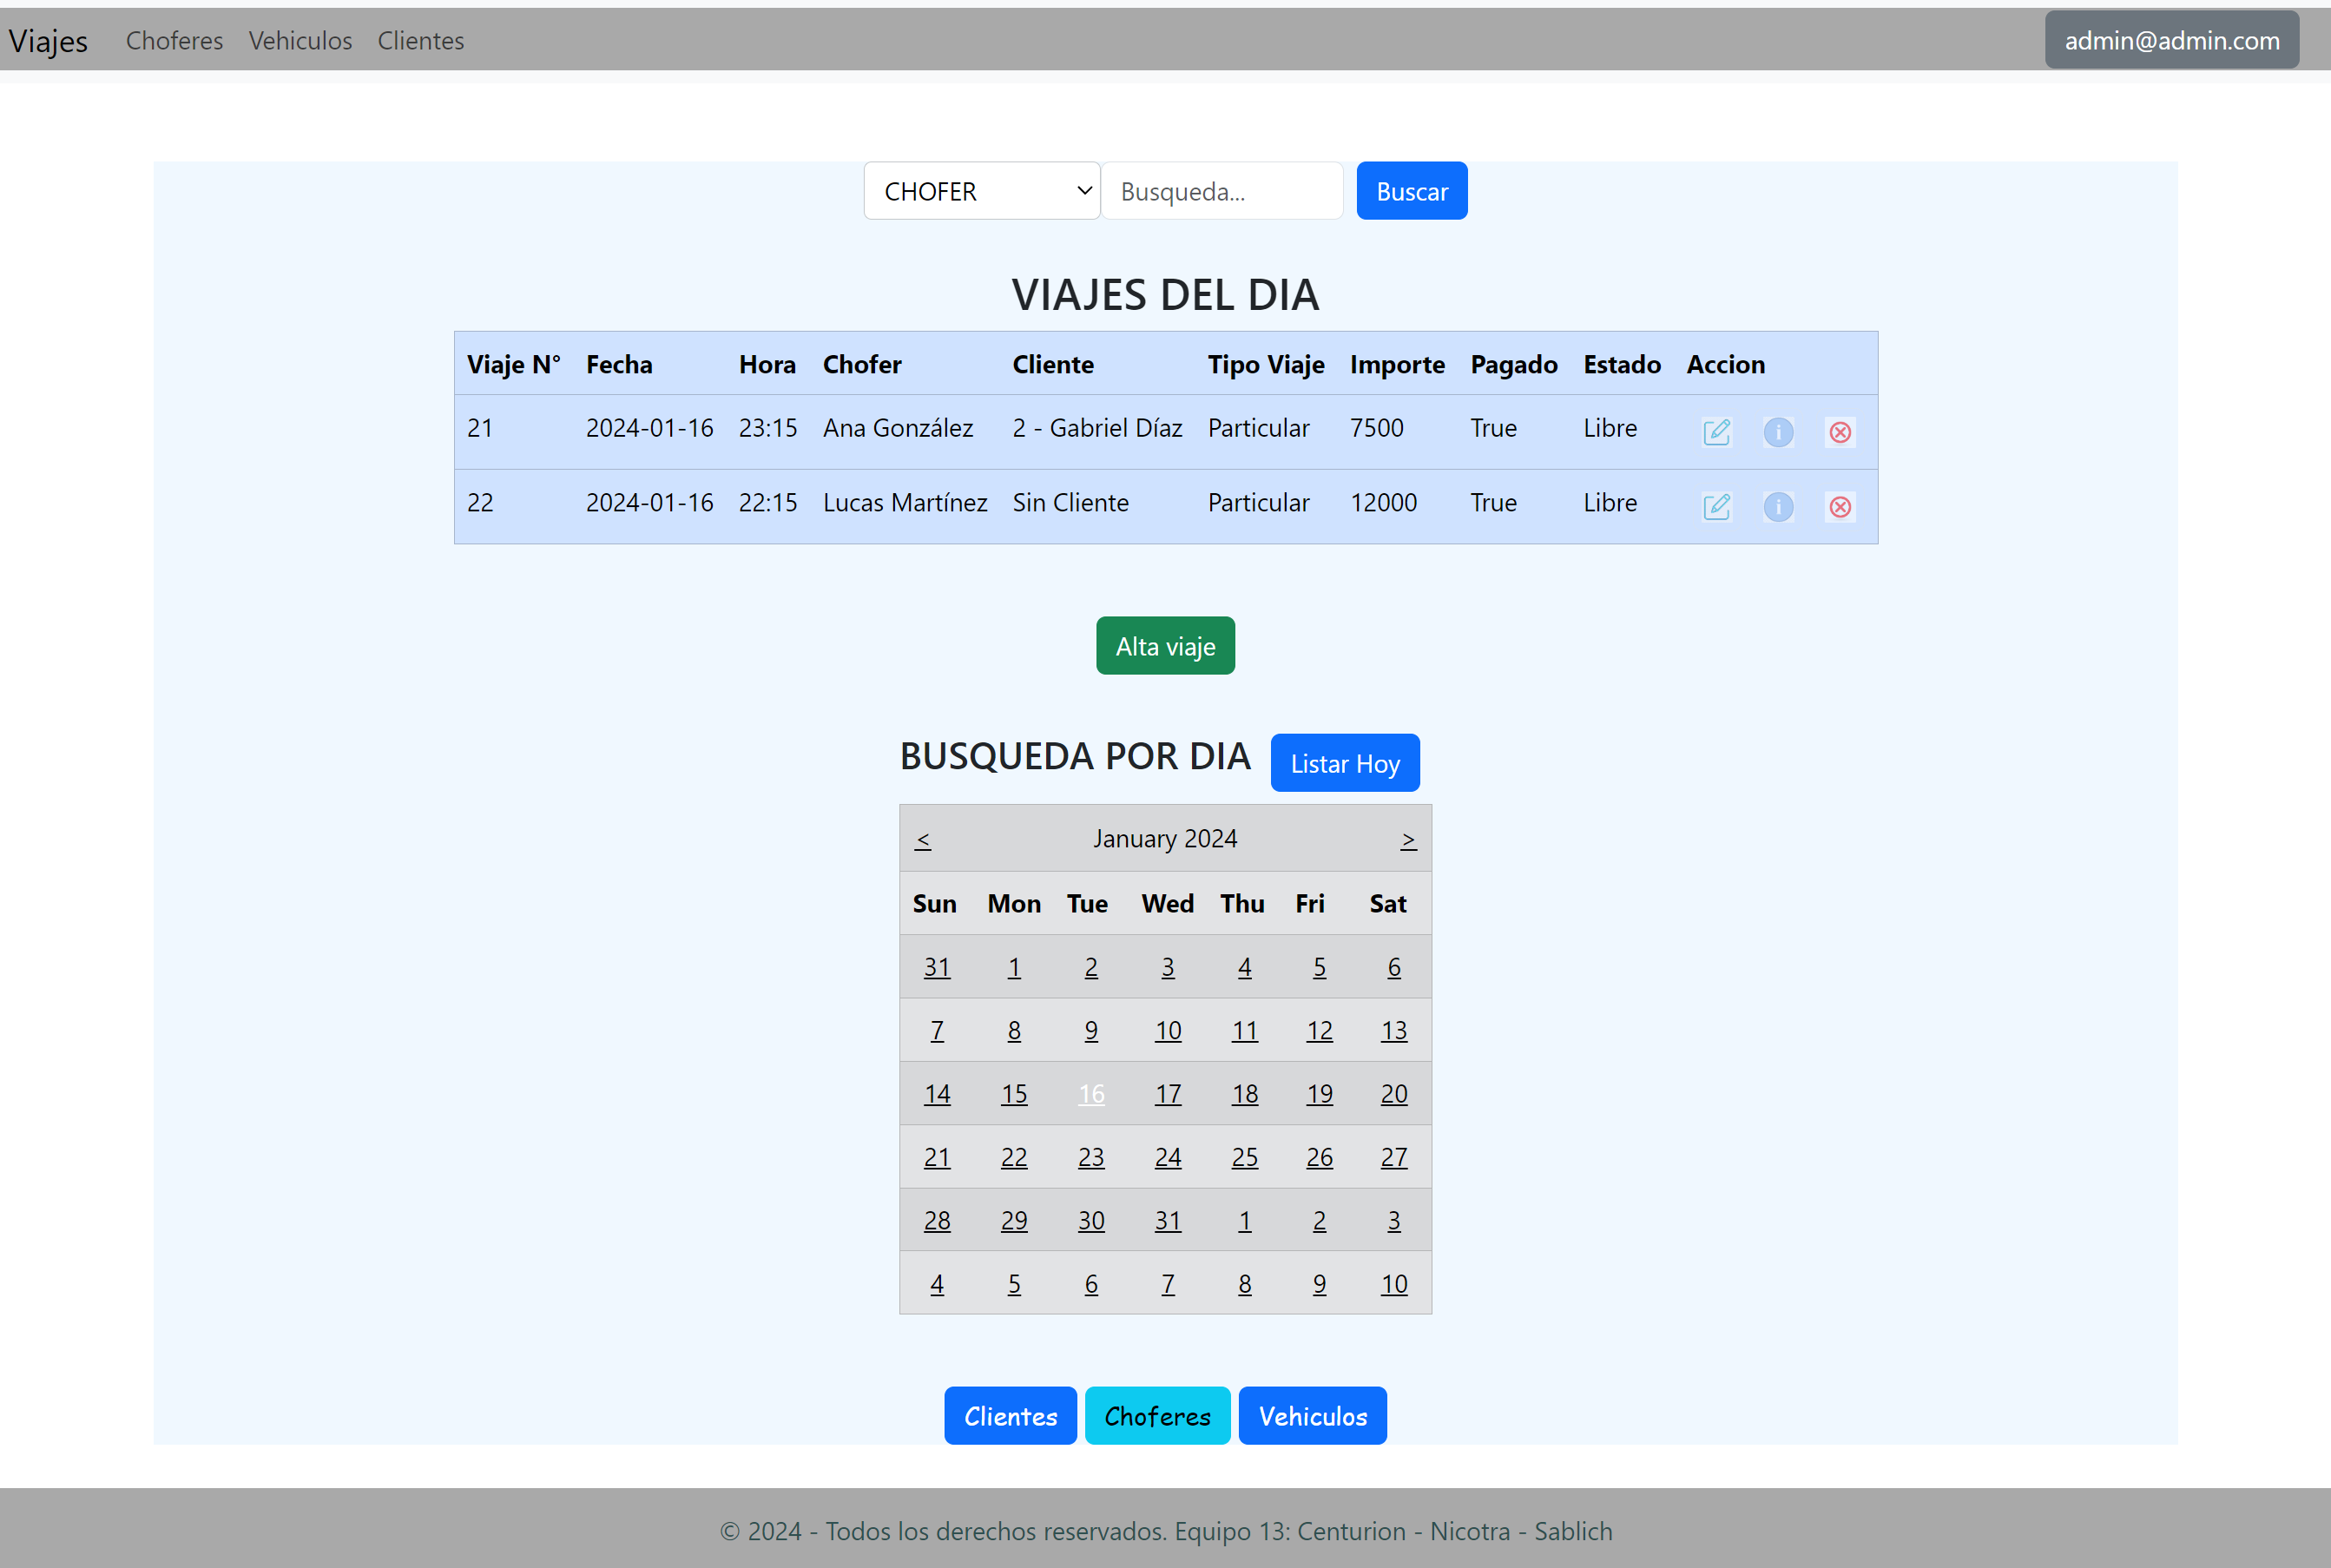Edit trip 21 with the pencil icon
The width and height of the screenshot is (2331, 1568).
(1716, 432)
